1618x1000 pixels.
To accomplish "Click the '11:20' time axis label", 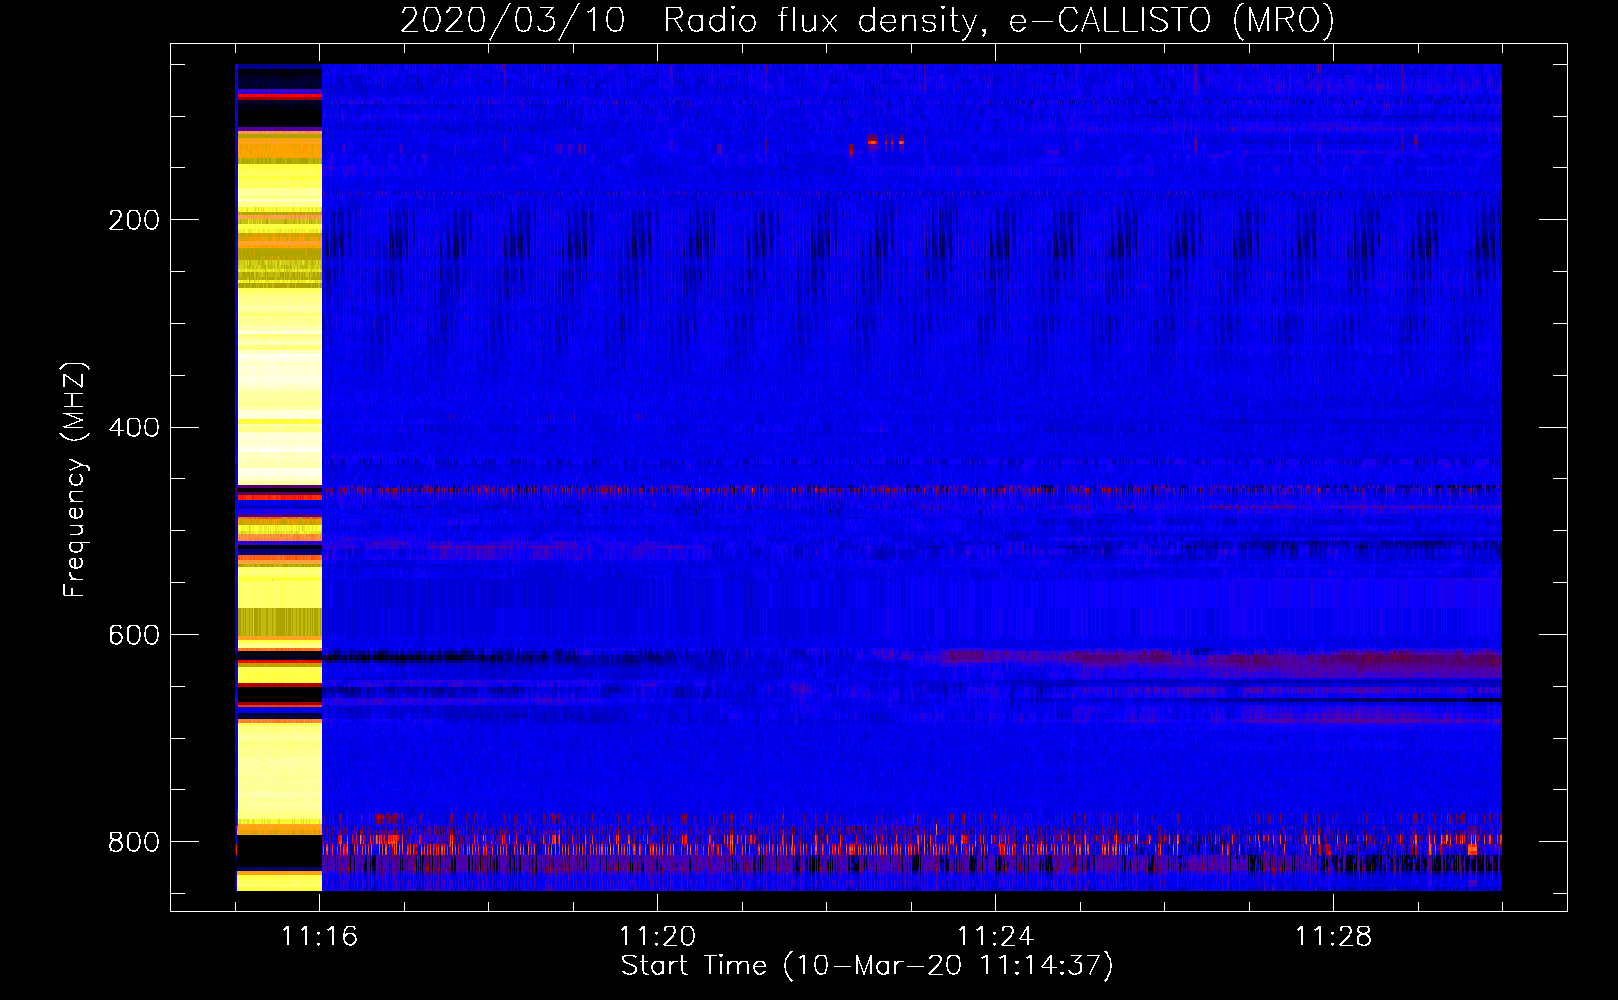I will (x=657, y=937).
